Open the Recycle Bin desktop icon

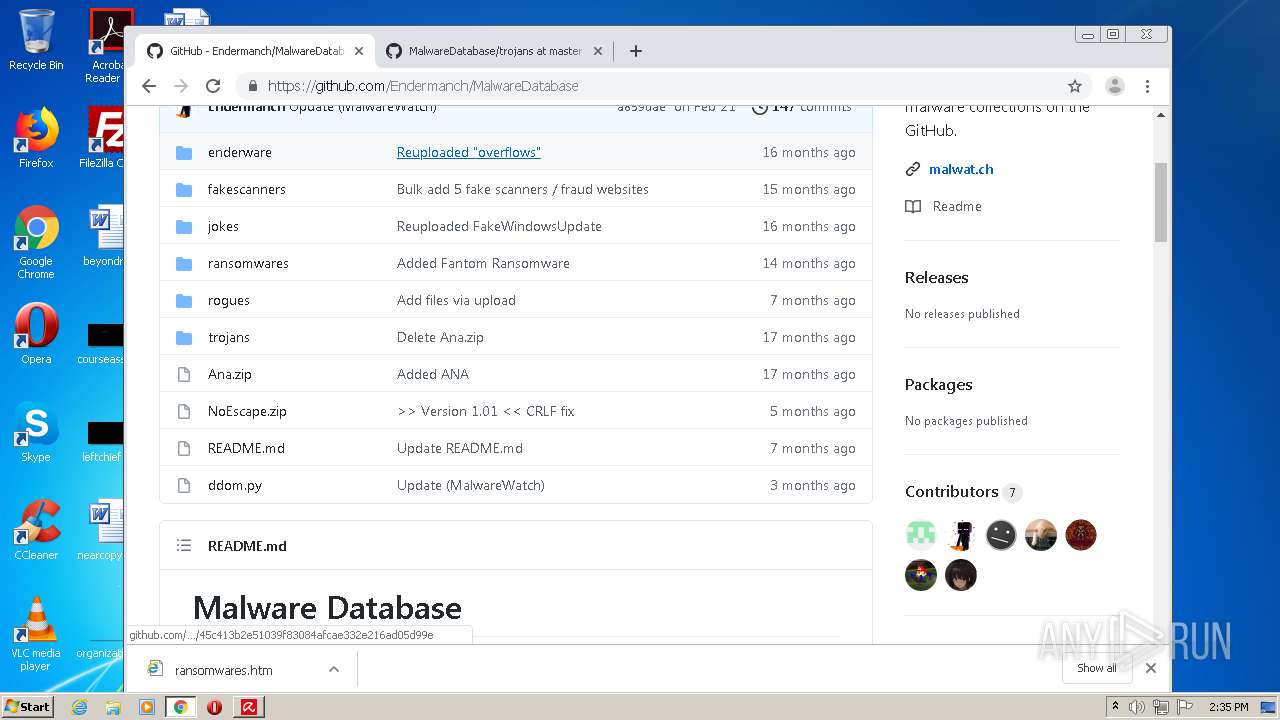click(x=36, y=40)
